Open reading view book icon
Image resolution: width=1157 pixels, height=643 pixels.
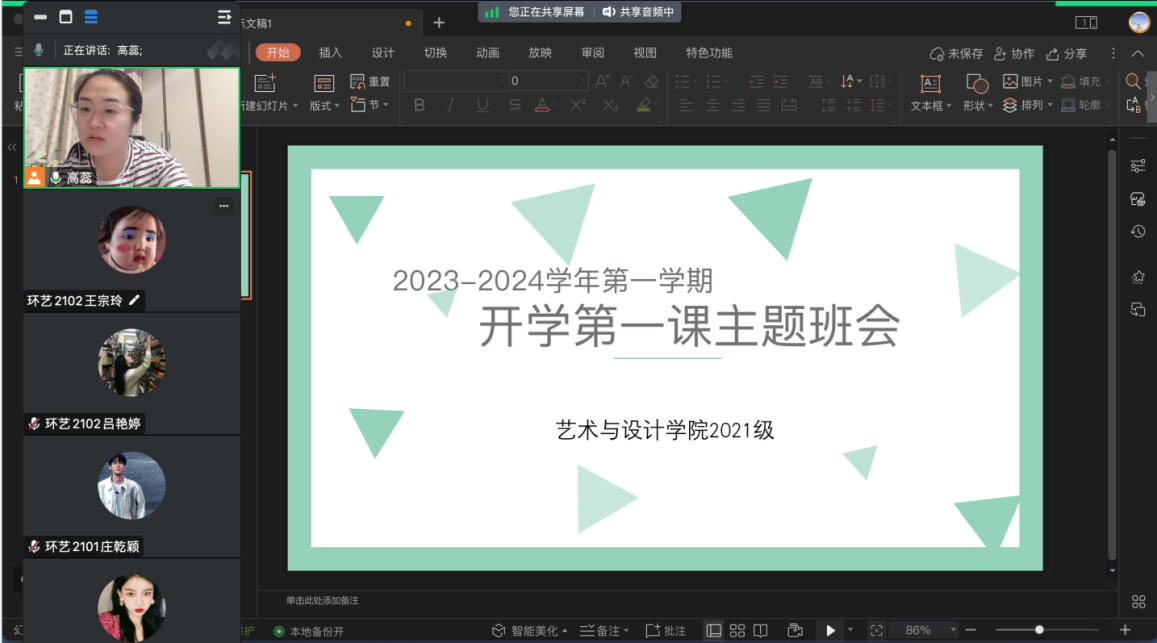pos(761,630)
